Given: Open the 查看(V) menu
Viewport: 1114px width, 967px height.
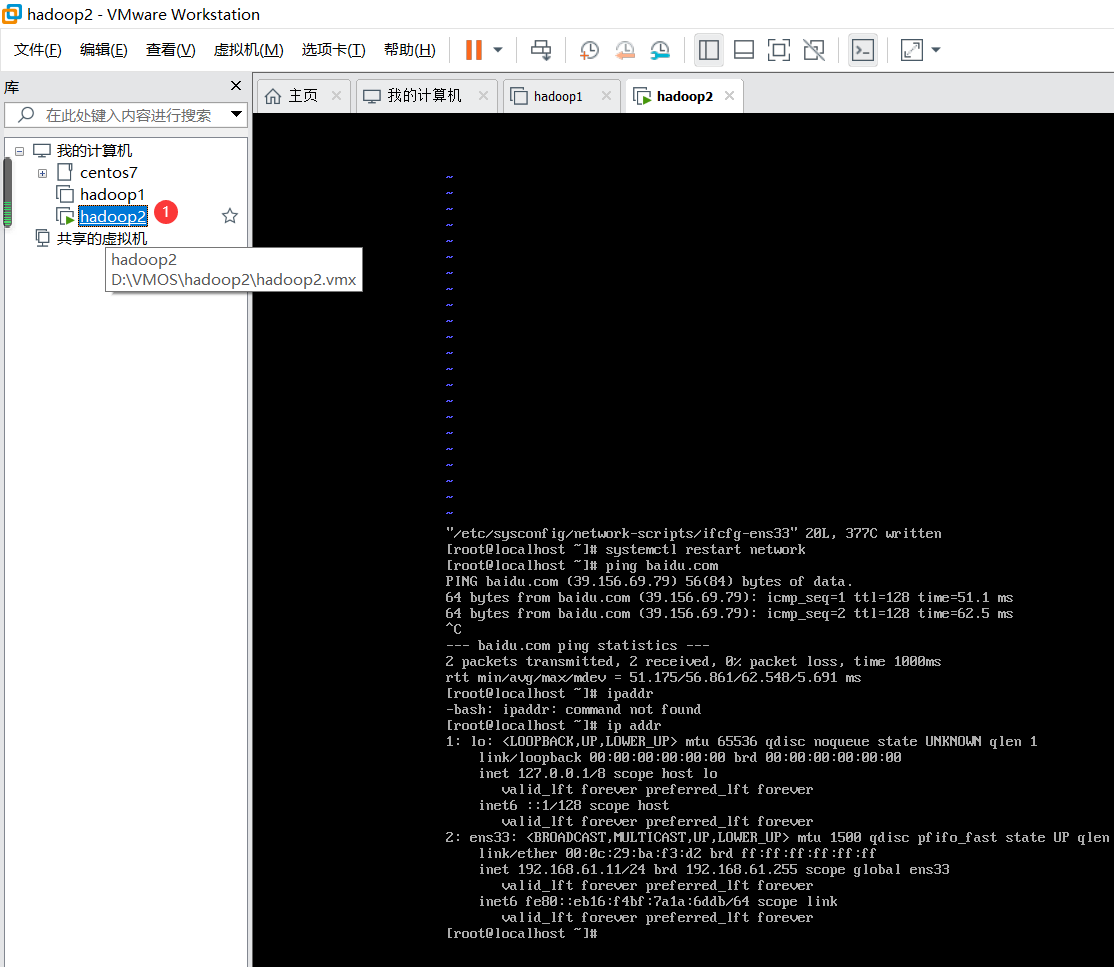Looking at the screenshot, I should [x=171, y=50].
